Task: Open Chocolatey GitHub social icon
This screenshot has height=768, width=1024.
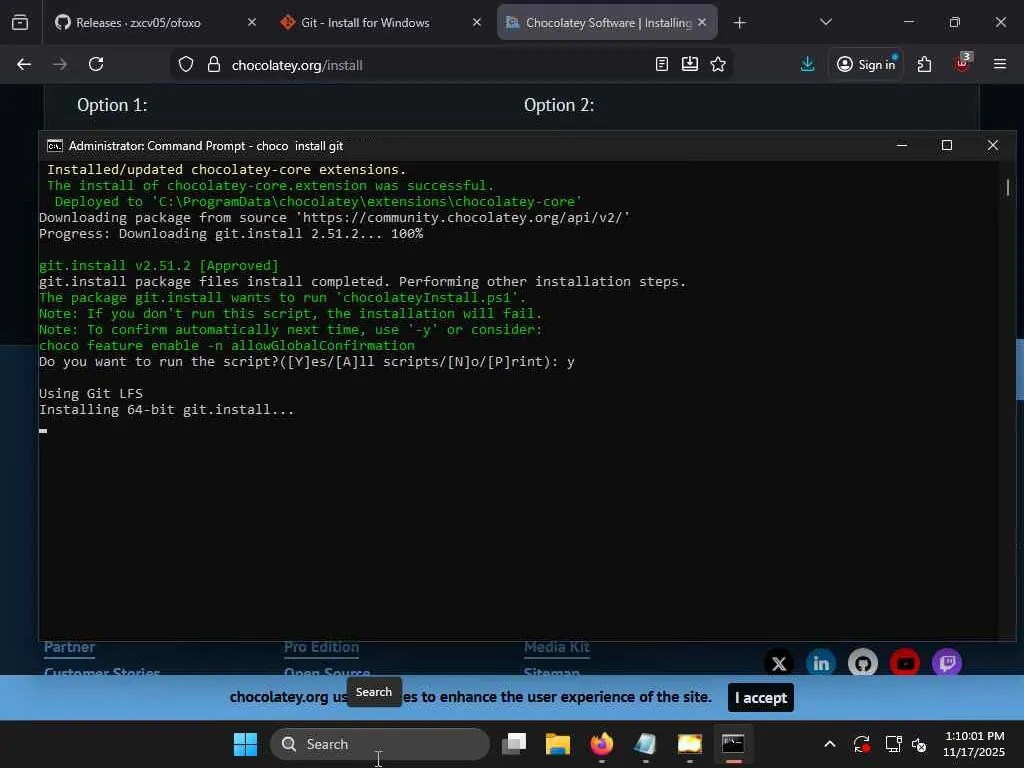Action: tap(863, 664)
